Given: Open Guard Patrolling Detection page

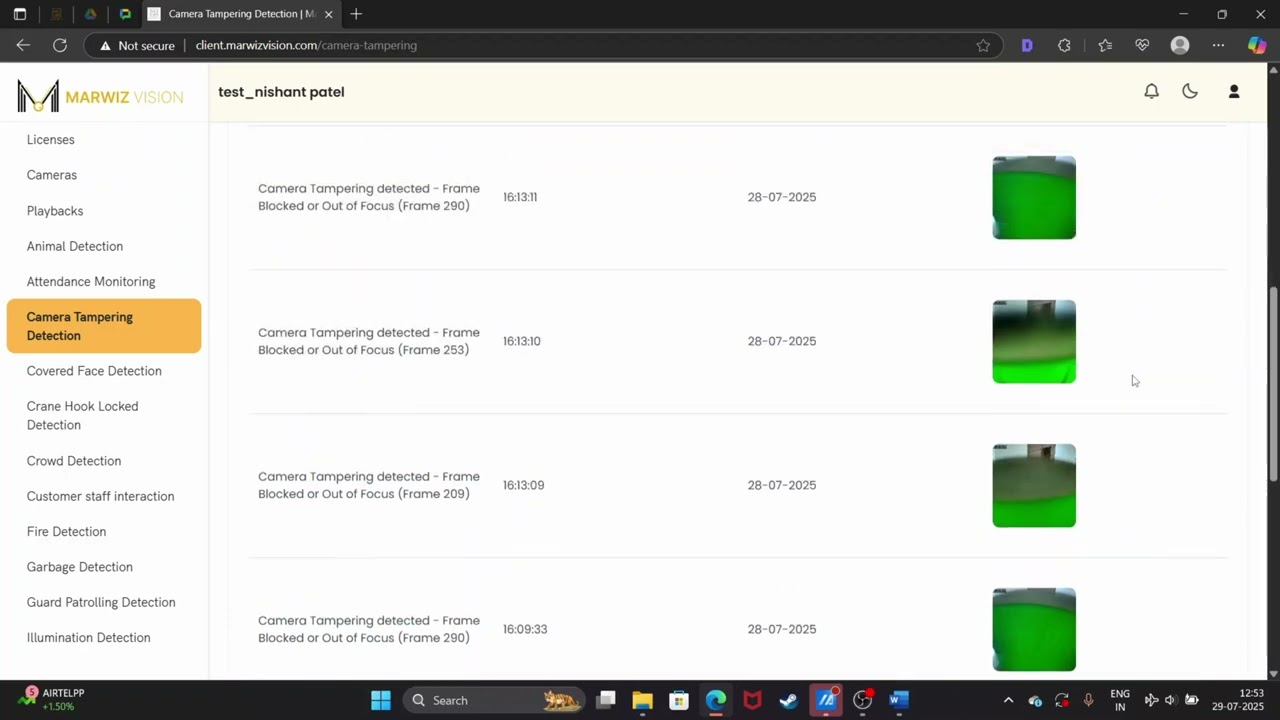Looking at the screenshot, I should tap(101, 602).
